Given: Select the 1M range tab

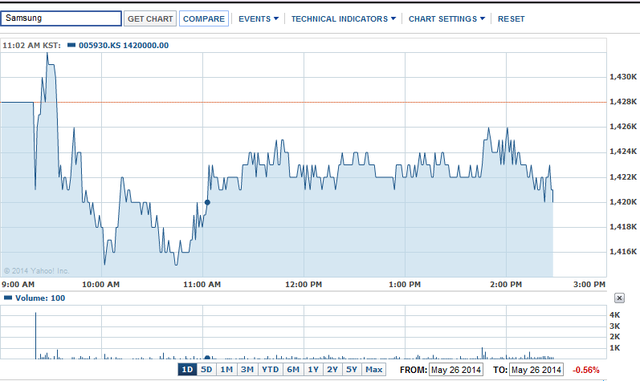Looking at the screenshot, I should (x=227, y=370).
